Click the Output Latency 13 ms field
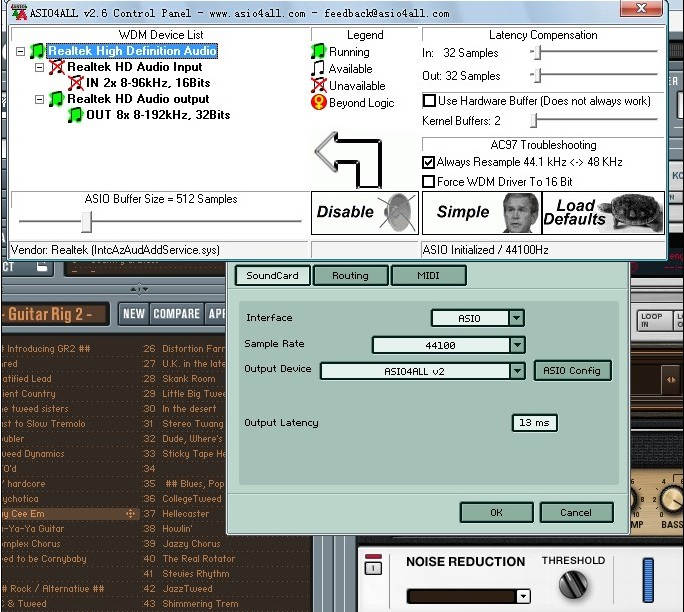Viewport: 684px width, 612px height. coord(534,423)
